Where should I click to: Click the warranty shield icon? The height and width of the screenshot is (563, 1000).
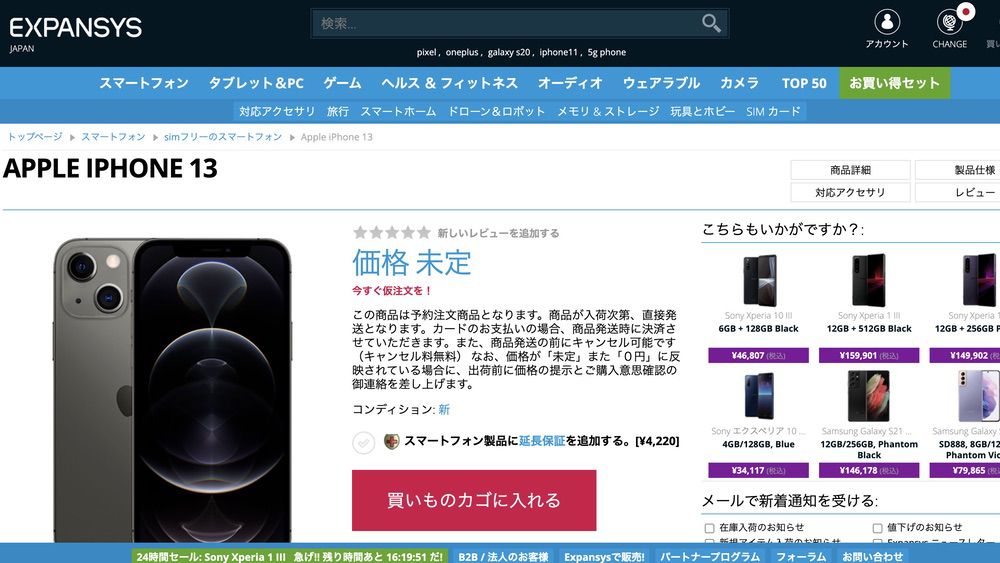[x=392, y=441]
